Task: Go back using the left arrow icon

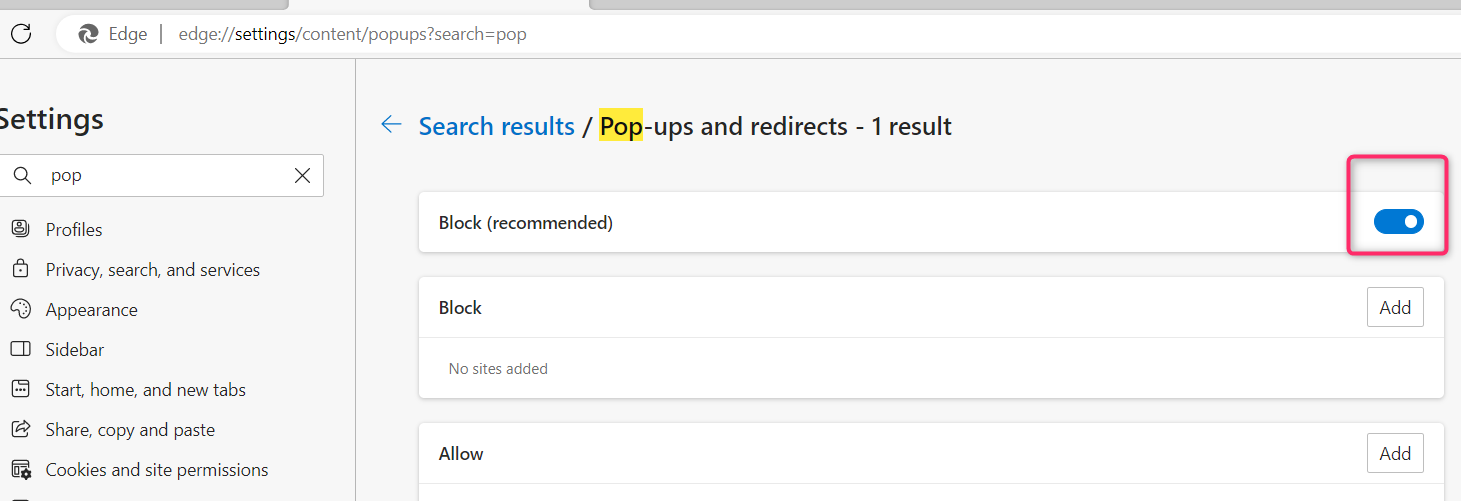Action: pyautogui.click(x=391, y=125)
